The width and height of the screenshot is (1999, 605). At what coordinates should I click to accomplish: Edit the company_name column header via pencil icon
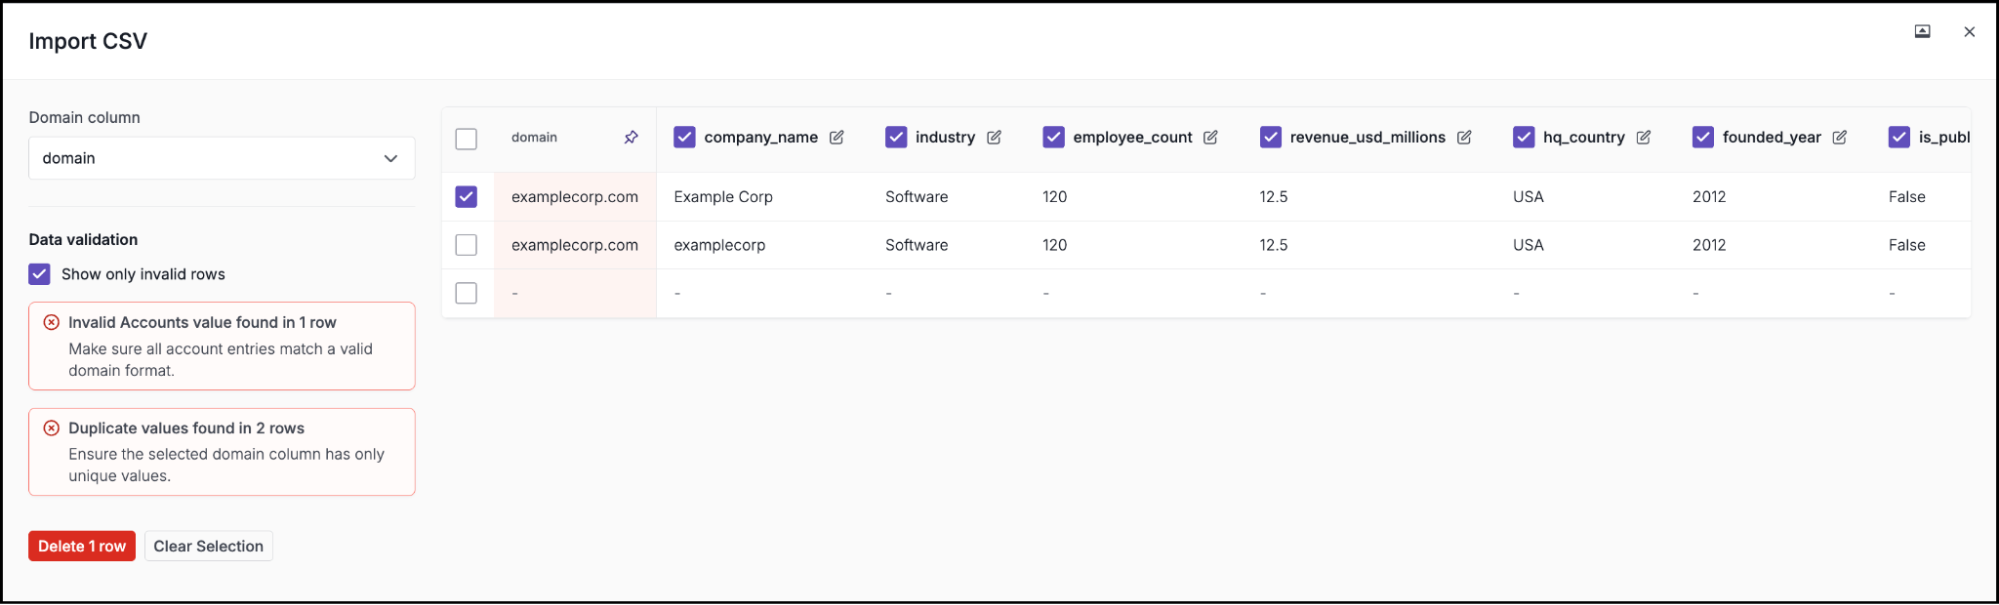point(837,137)
